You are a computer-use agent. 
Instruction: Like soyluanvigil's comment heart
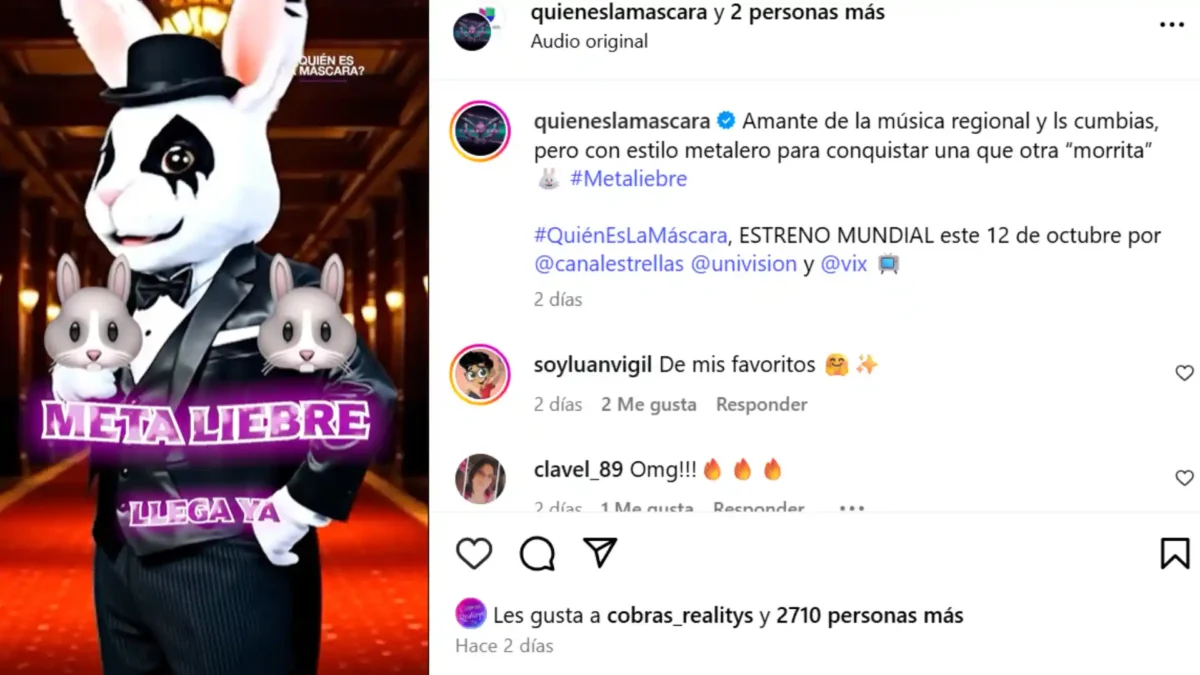(x=1184, y=373)
